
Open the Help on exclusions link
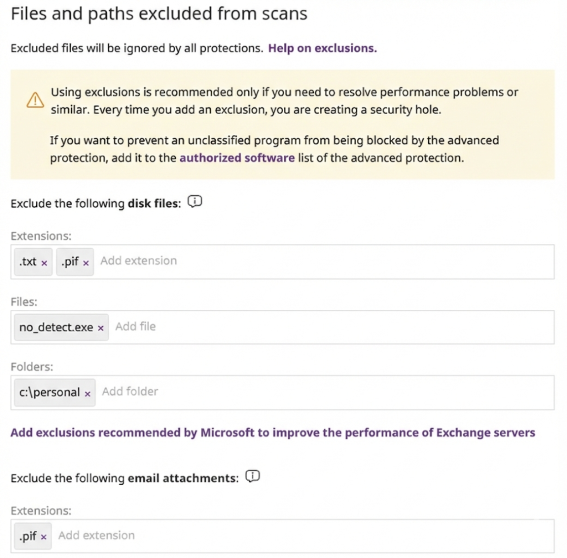[x=323, y=48]
